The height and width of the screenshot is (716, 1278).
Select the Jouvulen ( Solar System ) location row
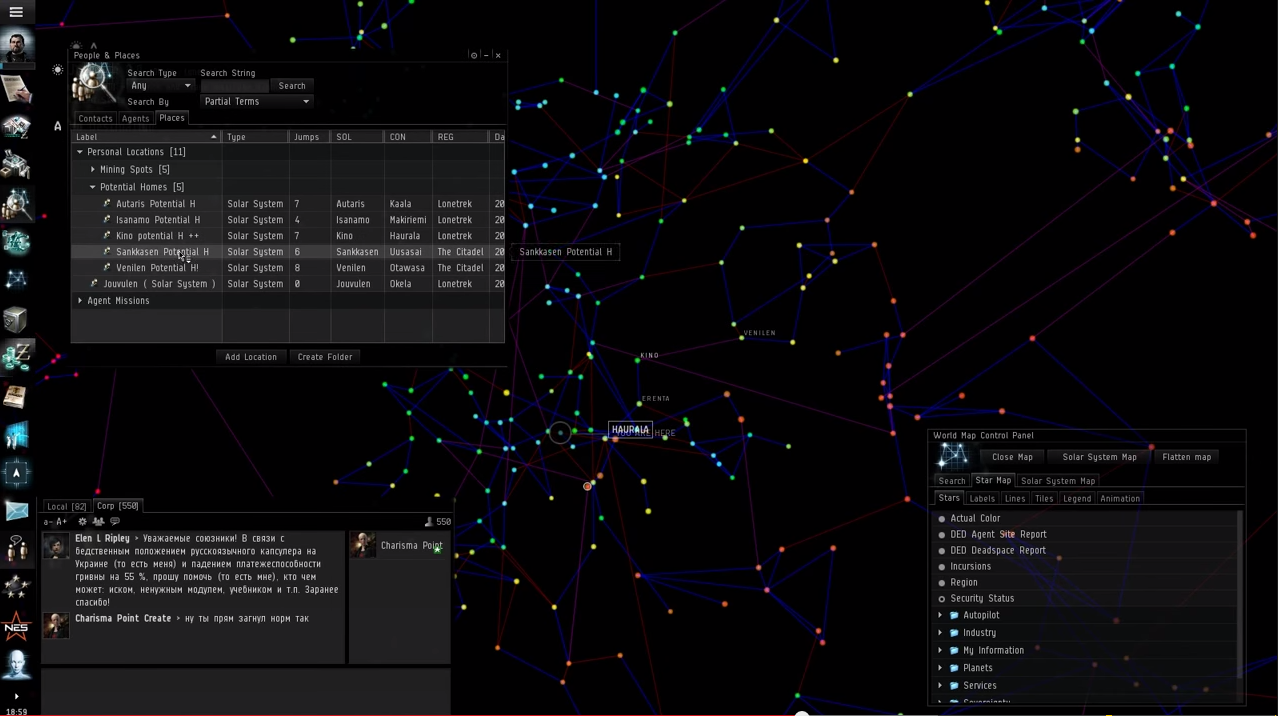pyautogui.click(x=287, y=284)
